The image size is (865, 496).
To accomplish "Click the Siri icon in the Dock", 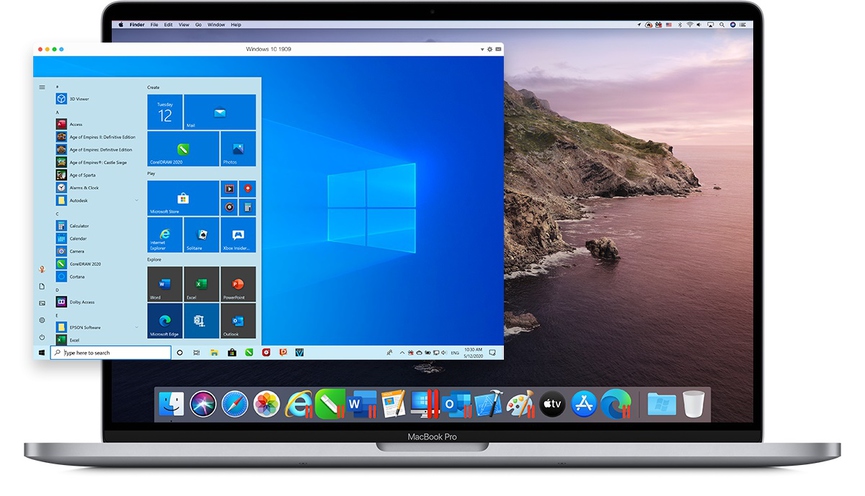I will pos(203,404).
